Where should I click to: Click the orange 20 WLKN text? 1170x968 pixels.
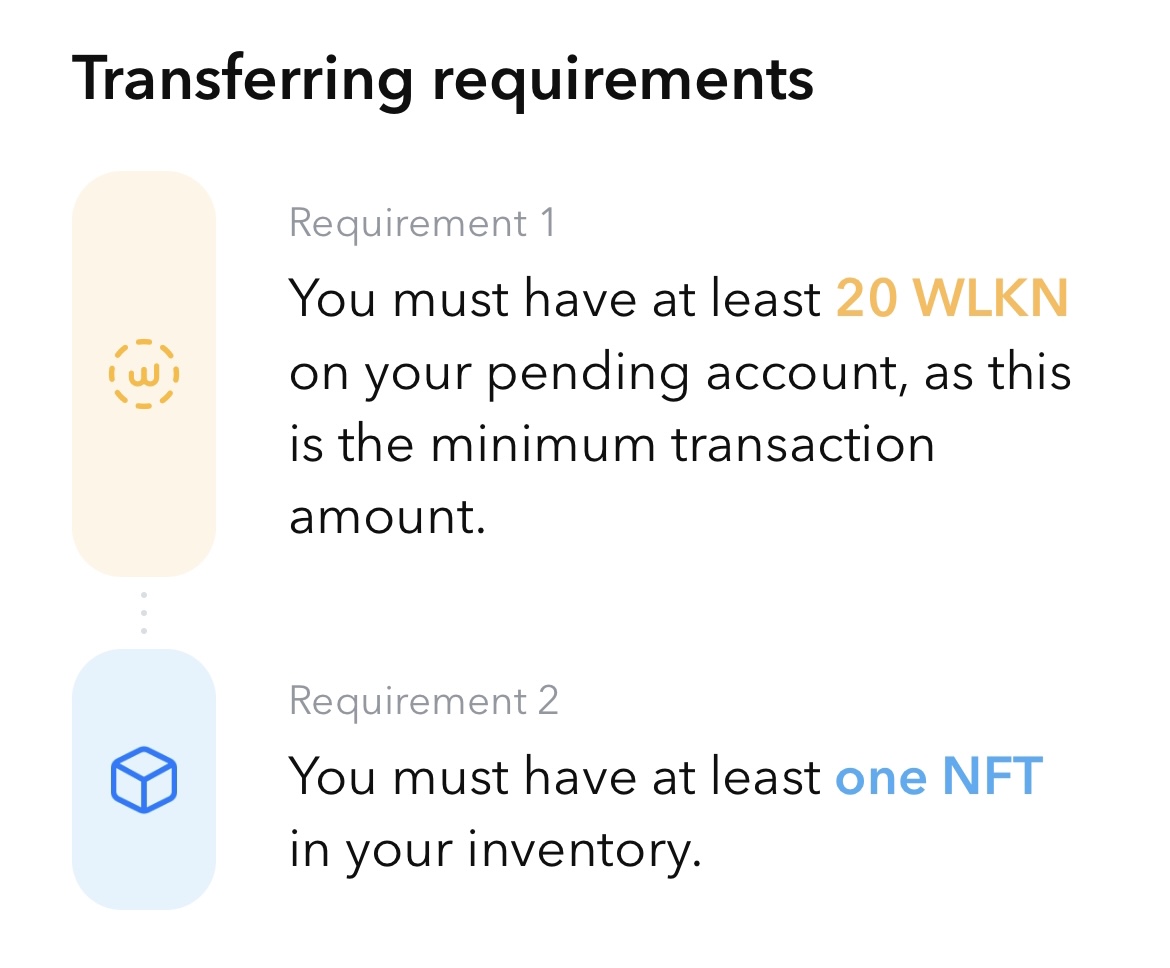[952, 299]
